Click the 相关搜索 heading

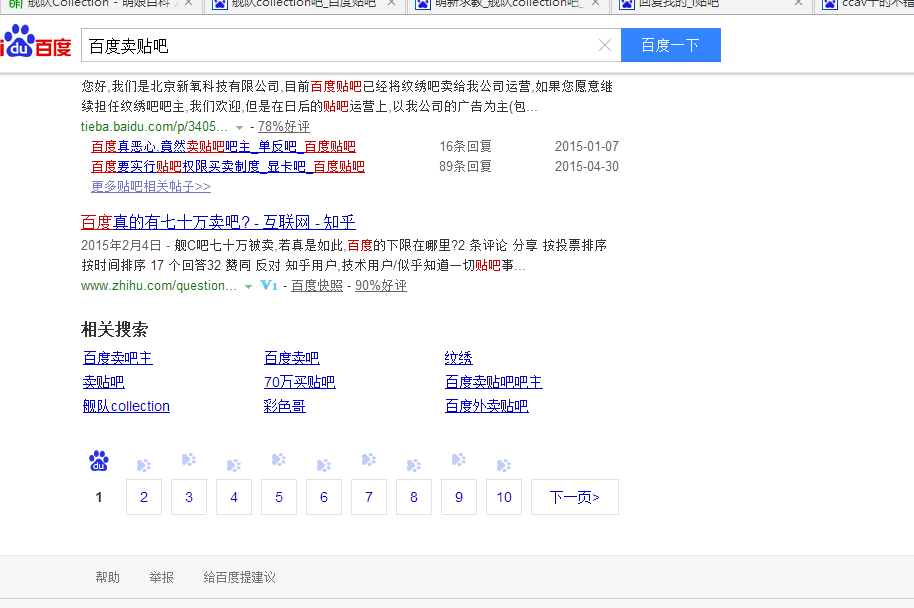115,329
